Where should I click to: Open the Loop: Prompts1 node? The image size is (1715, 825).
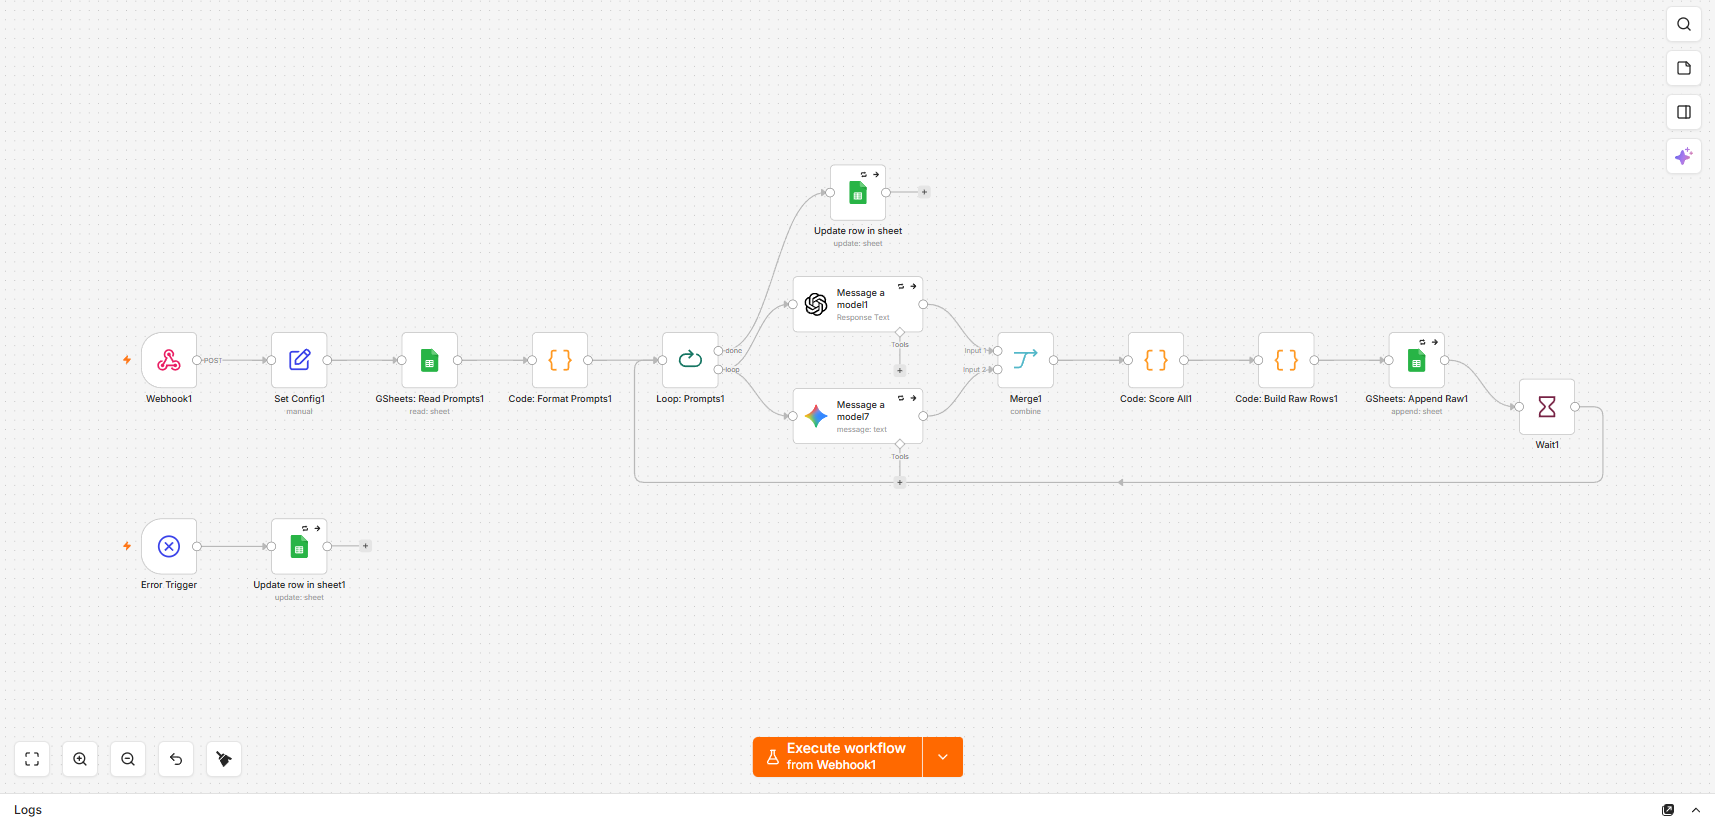point(690,360)
